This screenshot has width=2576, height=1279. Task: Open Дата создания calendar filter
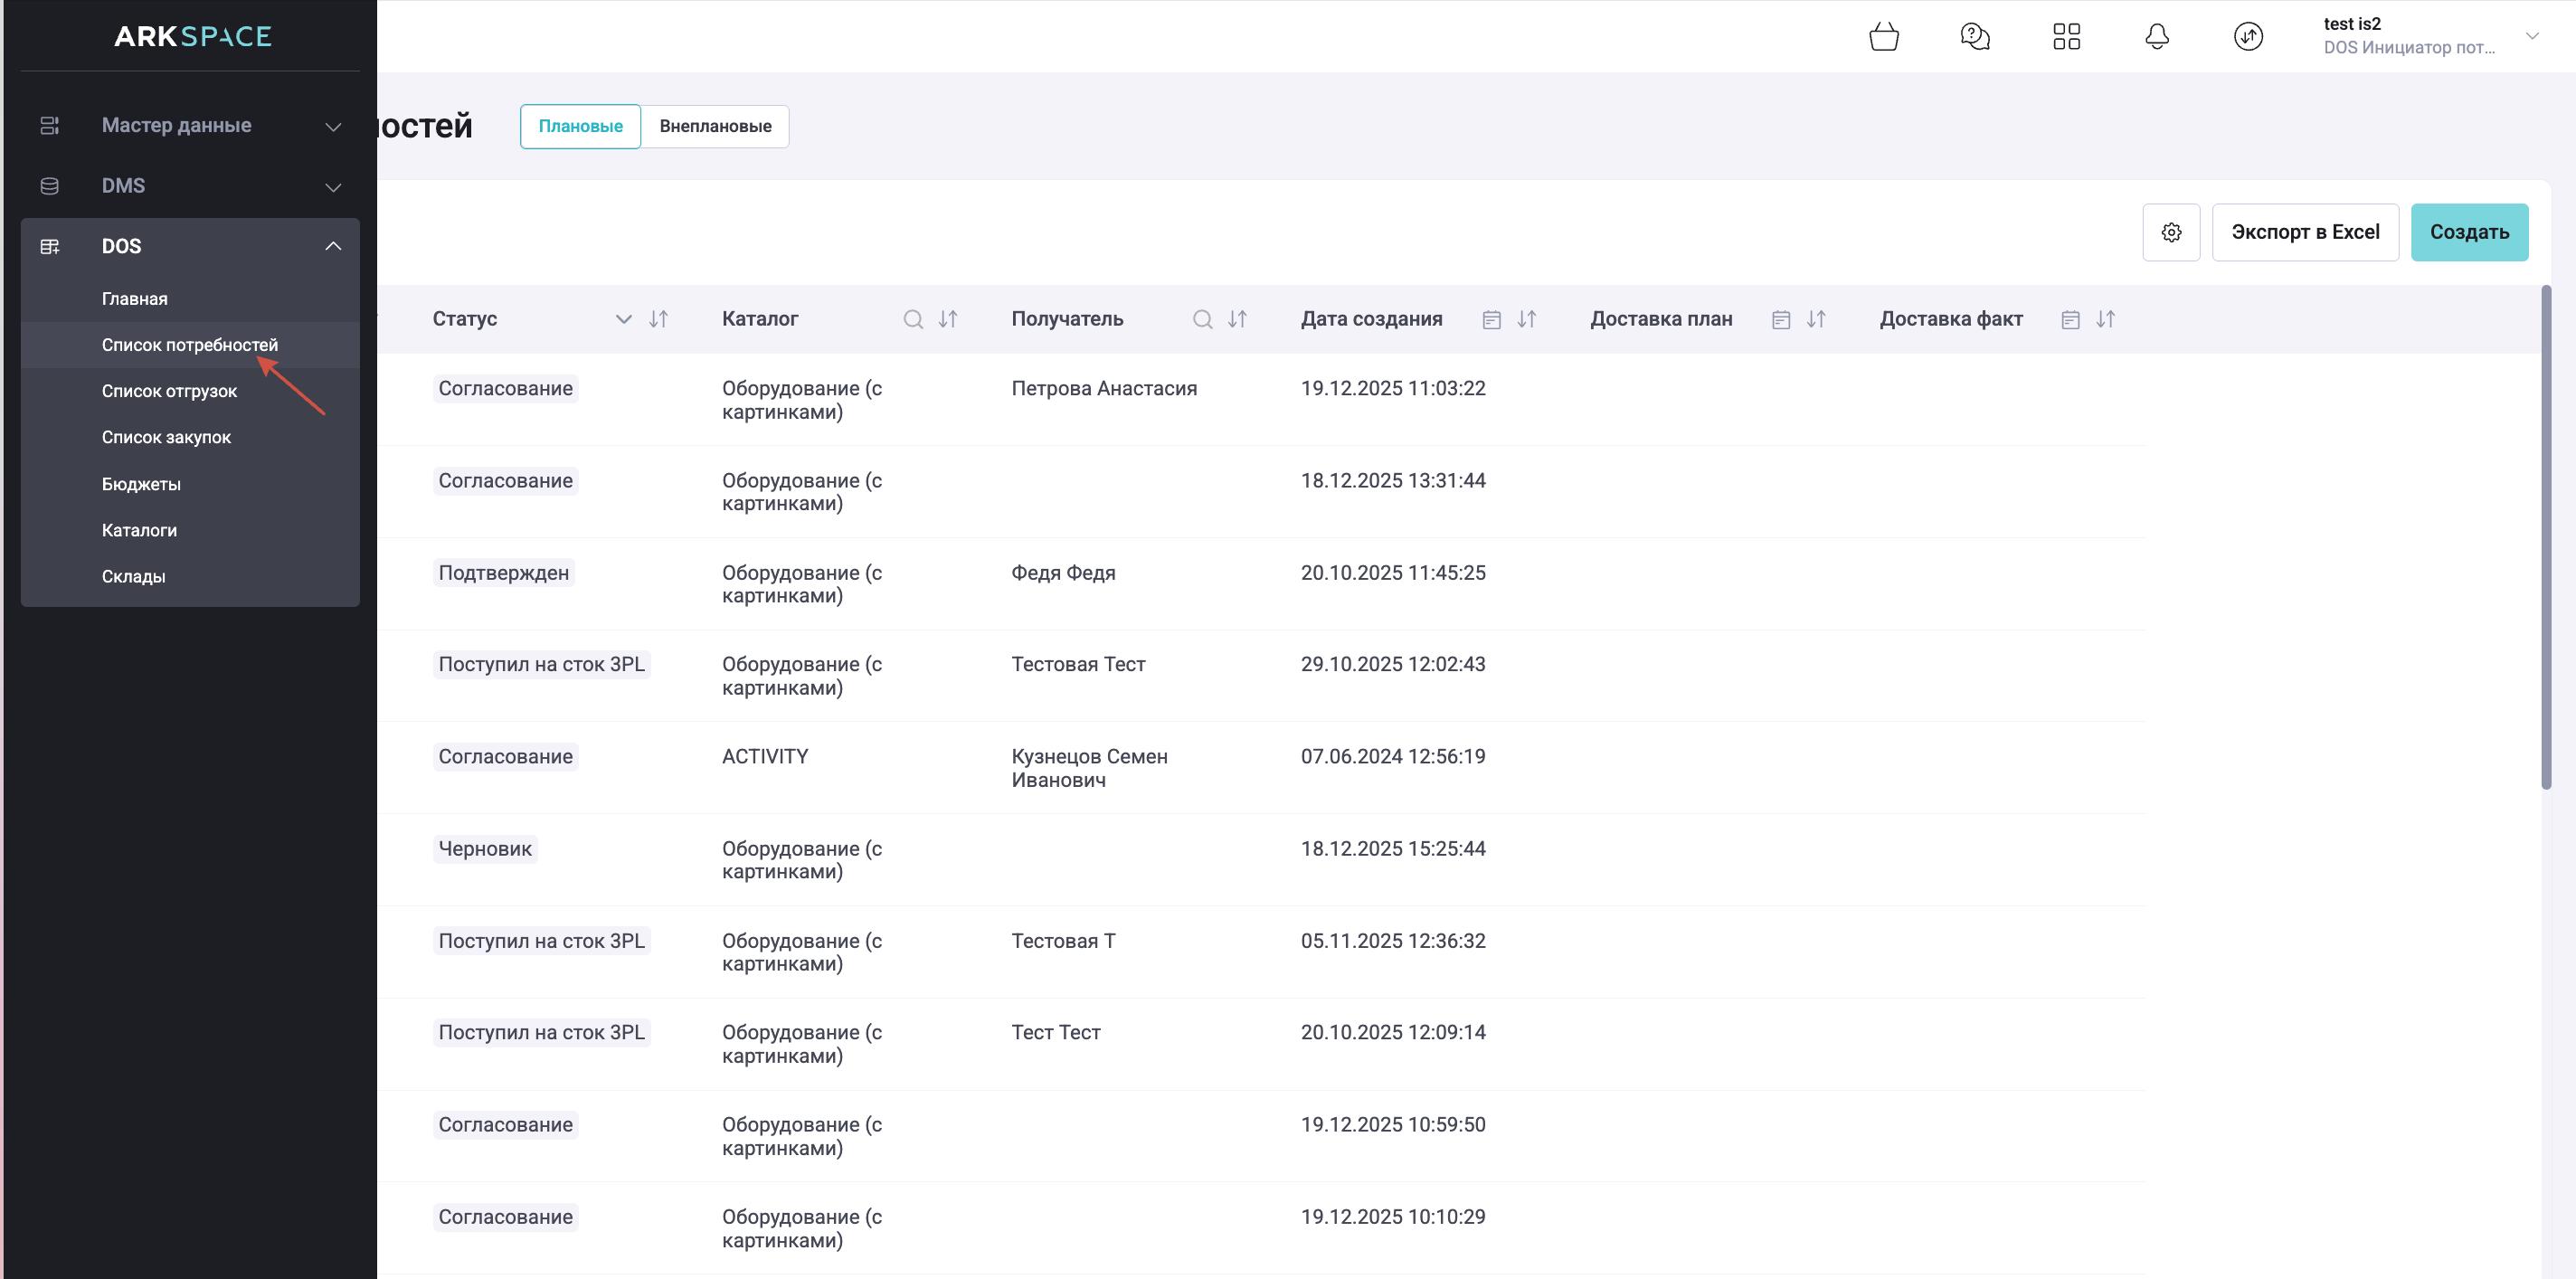click(x=1491, y=320)
